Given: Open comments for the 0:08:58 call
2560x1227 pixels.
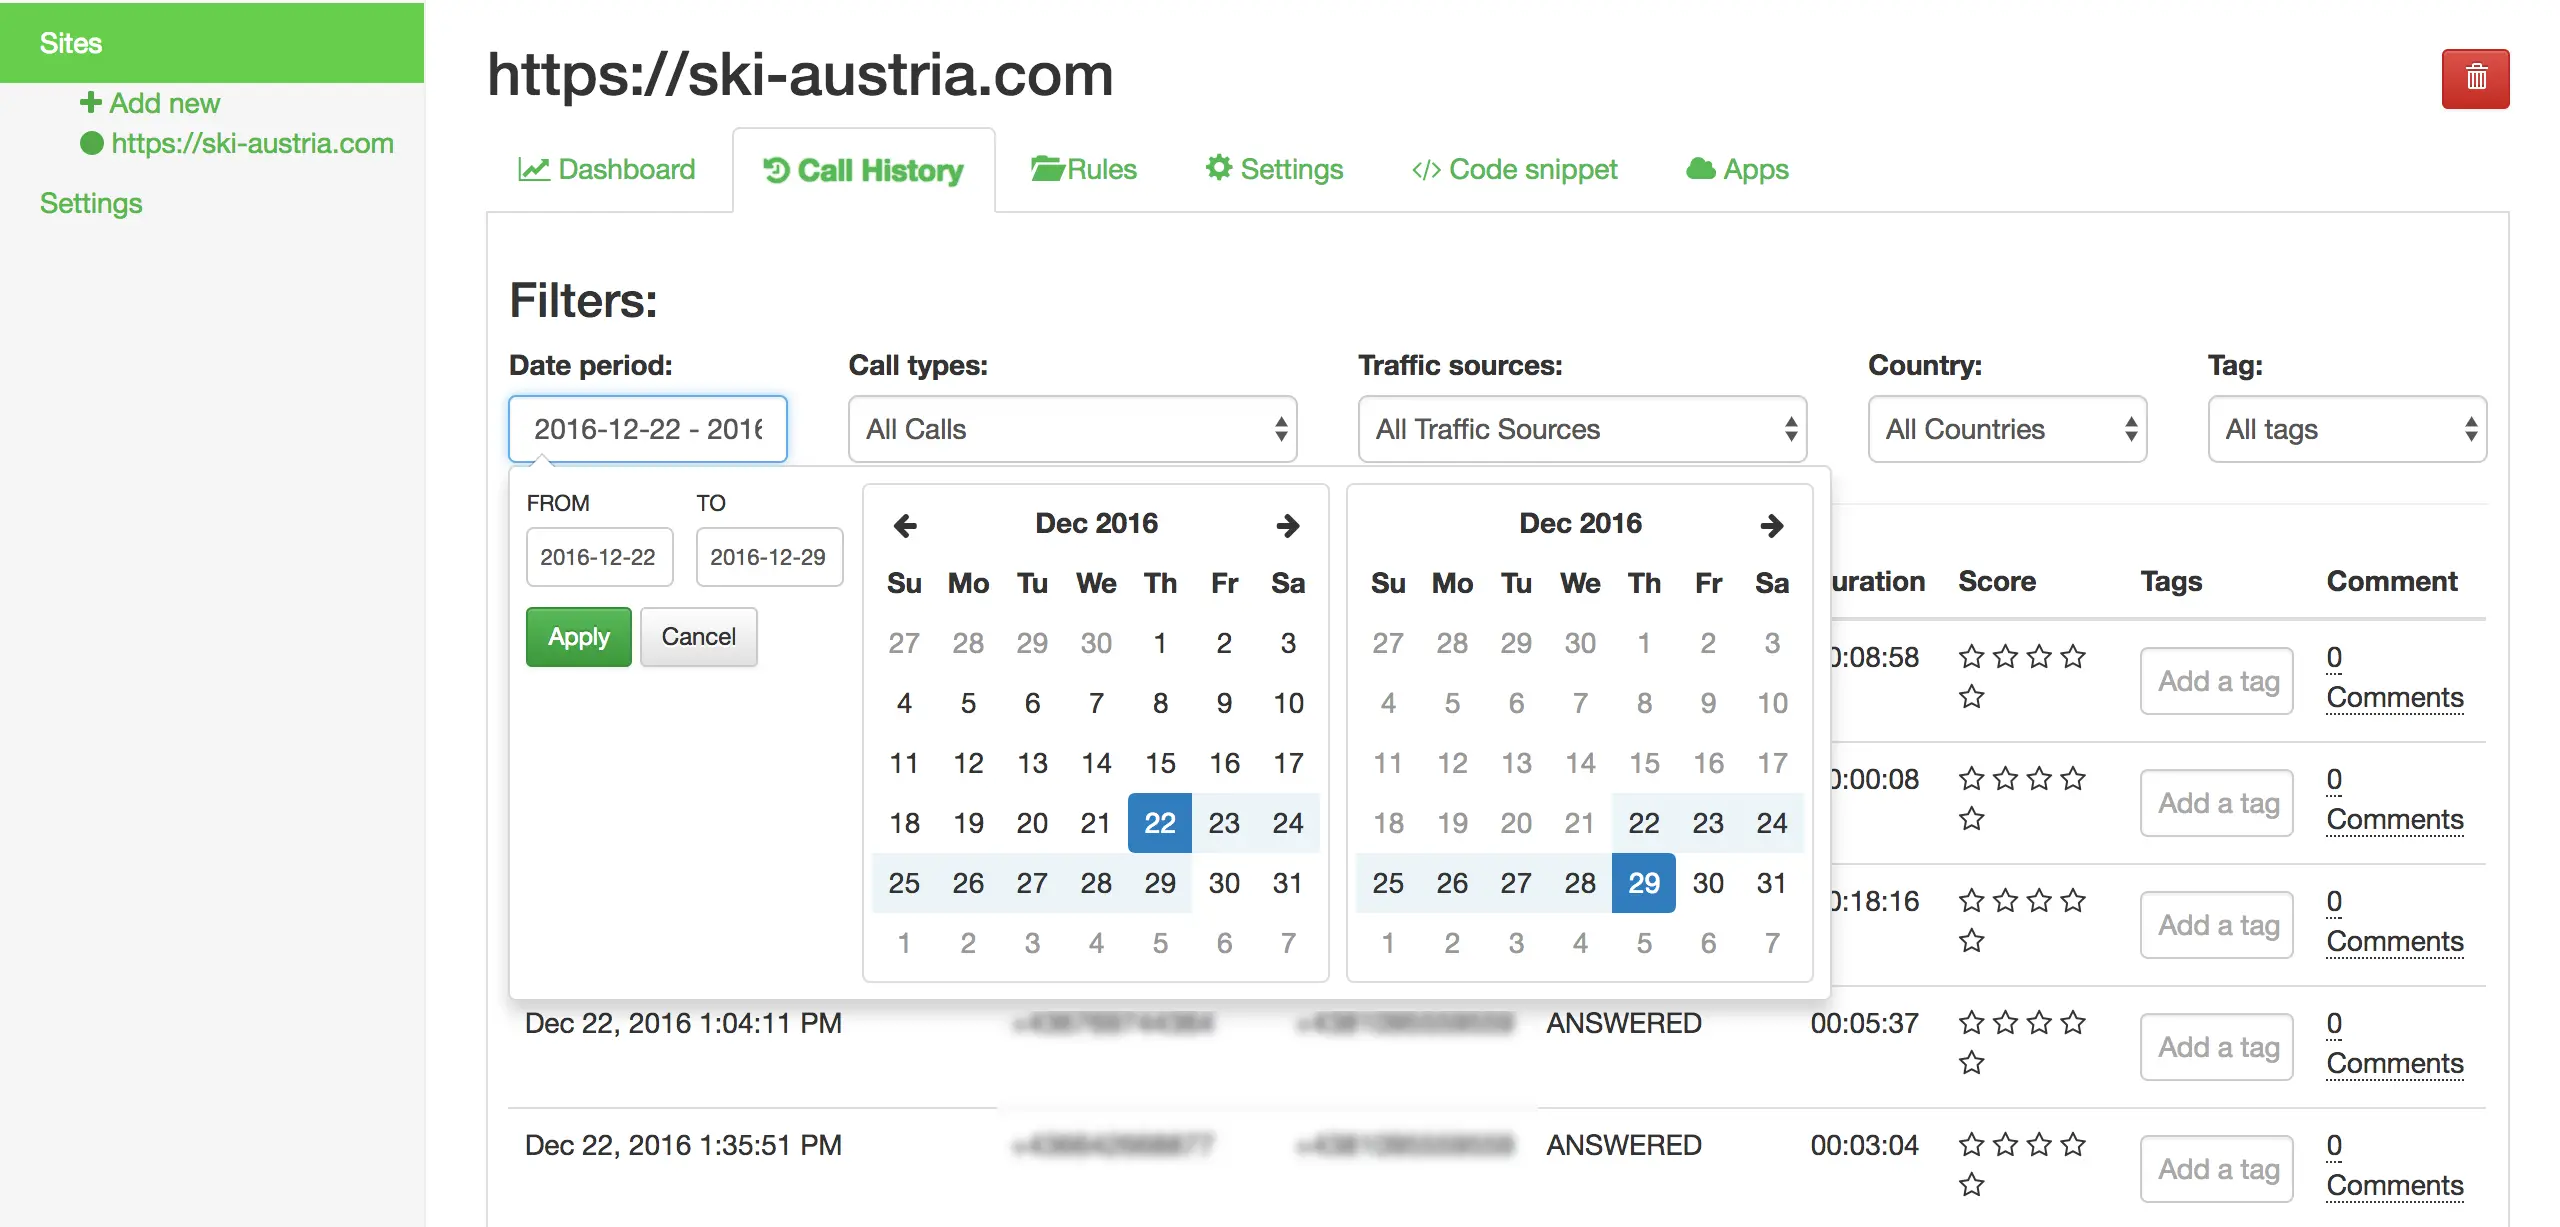Looking at the screenshot, I should (x=2394, y=677).
